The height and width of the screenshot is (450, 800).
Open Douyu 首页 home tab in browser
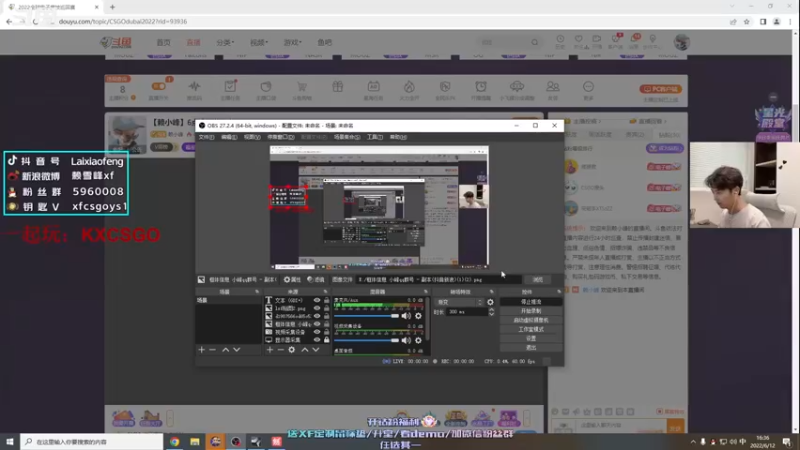coord(163,42)
